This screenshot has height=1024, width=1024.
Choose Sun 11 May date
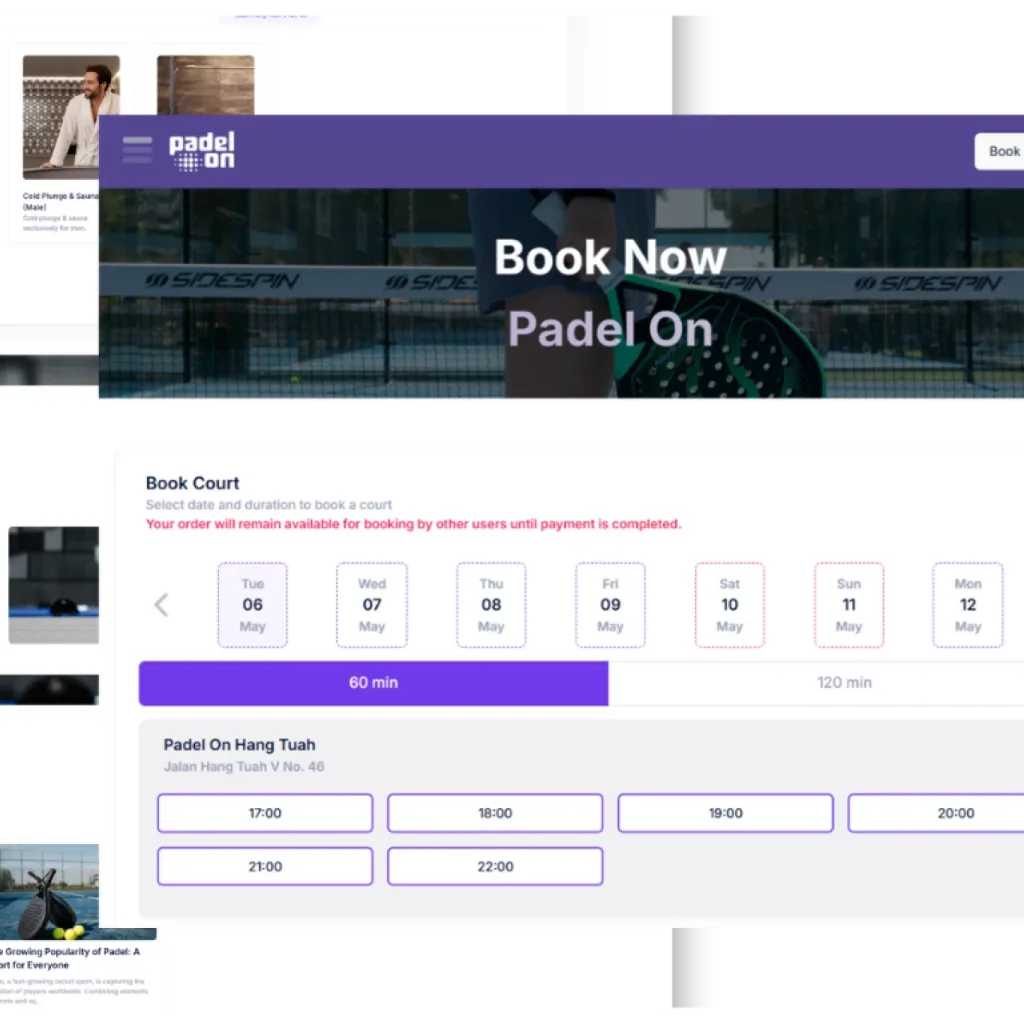coord(849,605)
